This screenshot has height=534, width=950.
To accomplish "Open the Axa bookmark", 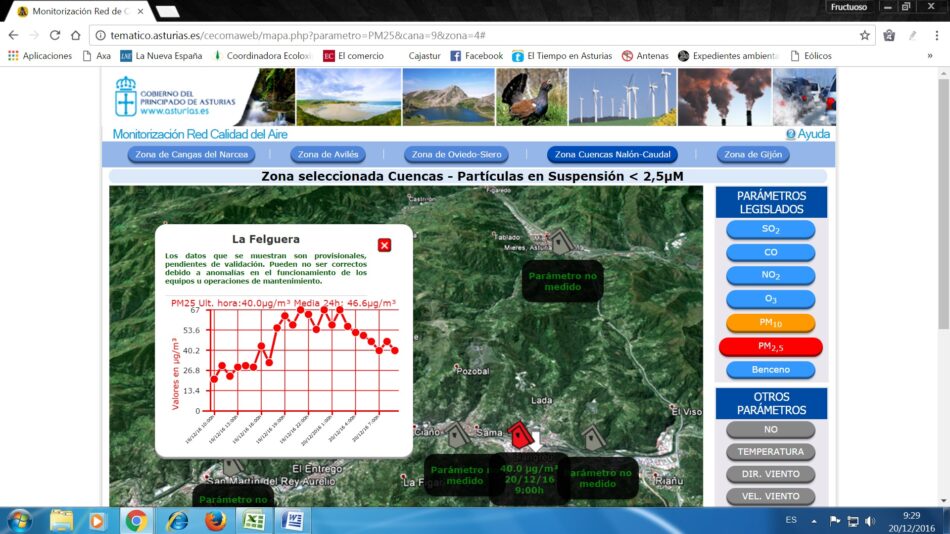I will [96, 56].
